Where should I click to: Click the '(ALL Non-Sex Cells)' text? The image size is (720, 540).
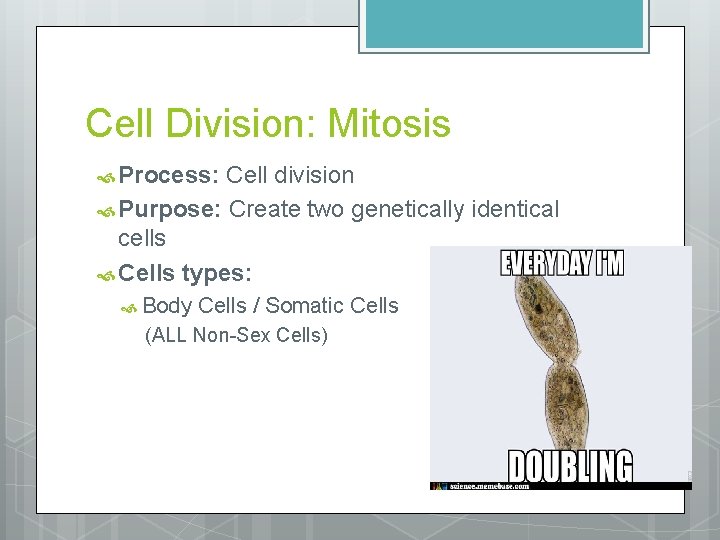(x=236, y=335)
